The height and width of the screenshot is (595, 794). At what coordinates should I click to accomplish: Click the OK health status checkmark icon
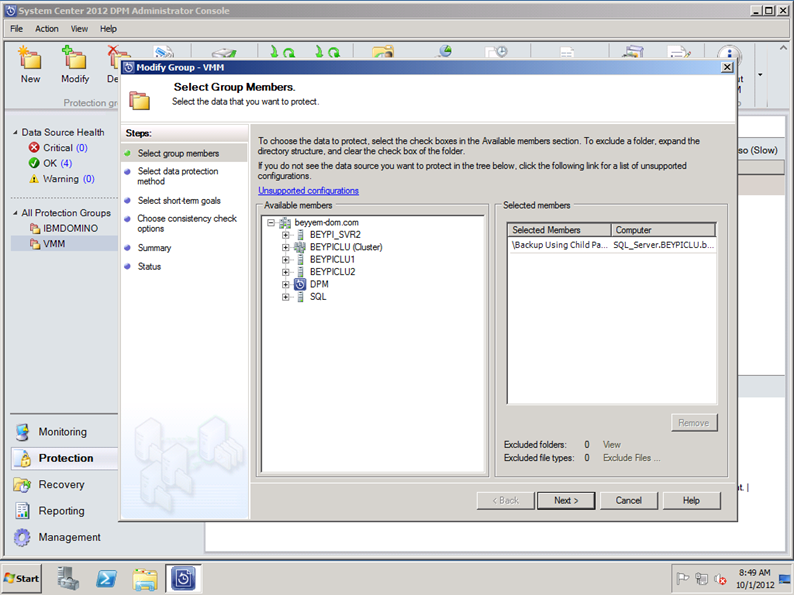coord(34,163)
